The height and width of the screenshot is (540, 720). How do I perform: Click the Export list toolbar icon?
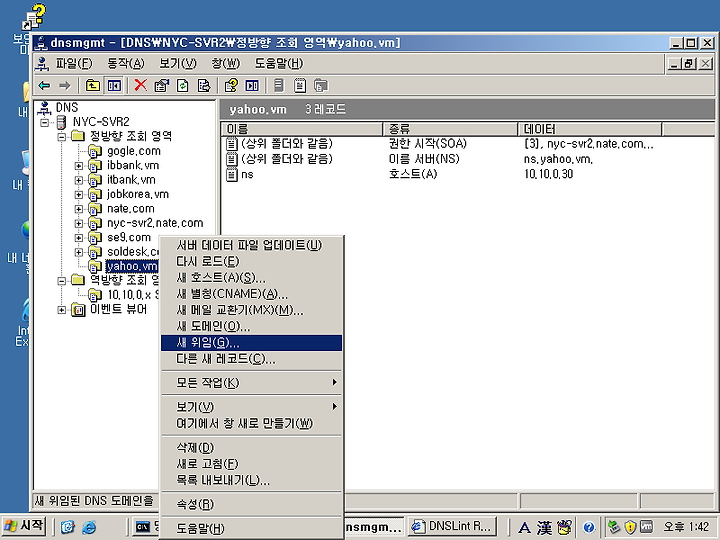203,85
